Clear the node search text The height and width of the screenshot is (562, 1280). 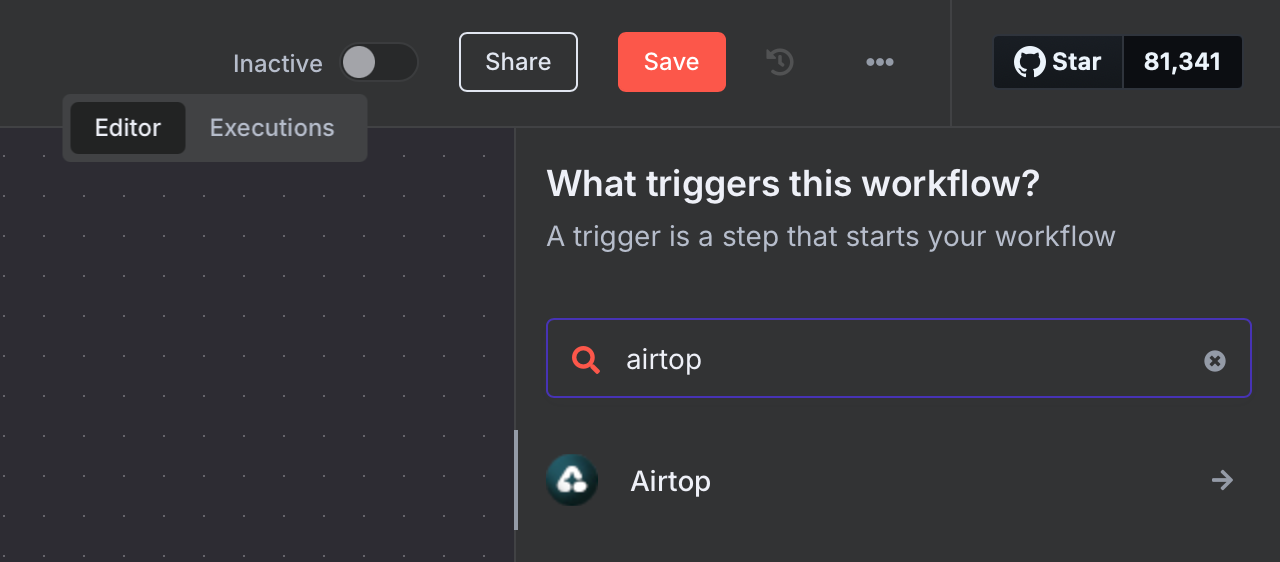click(1215, 360)
